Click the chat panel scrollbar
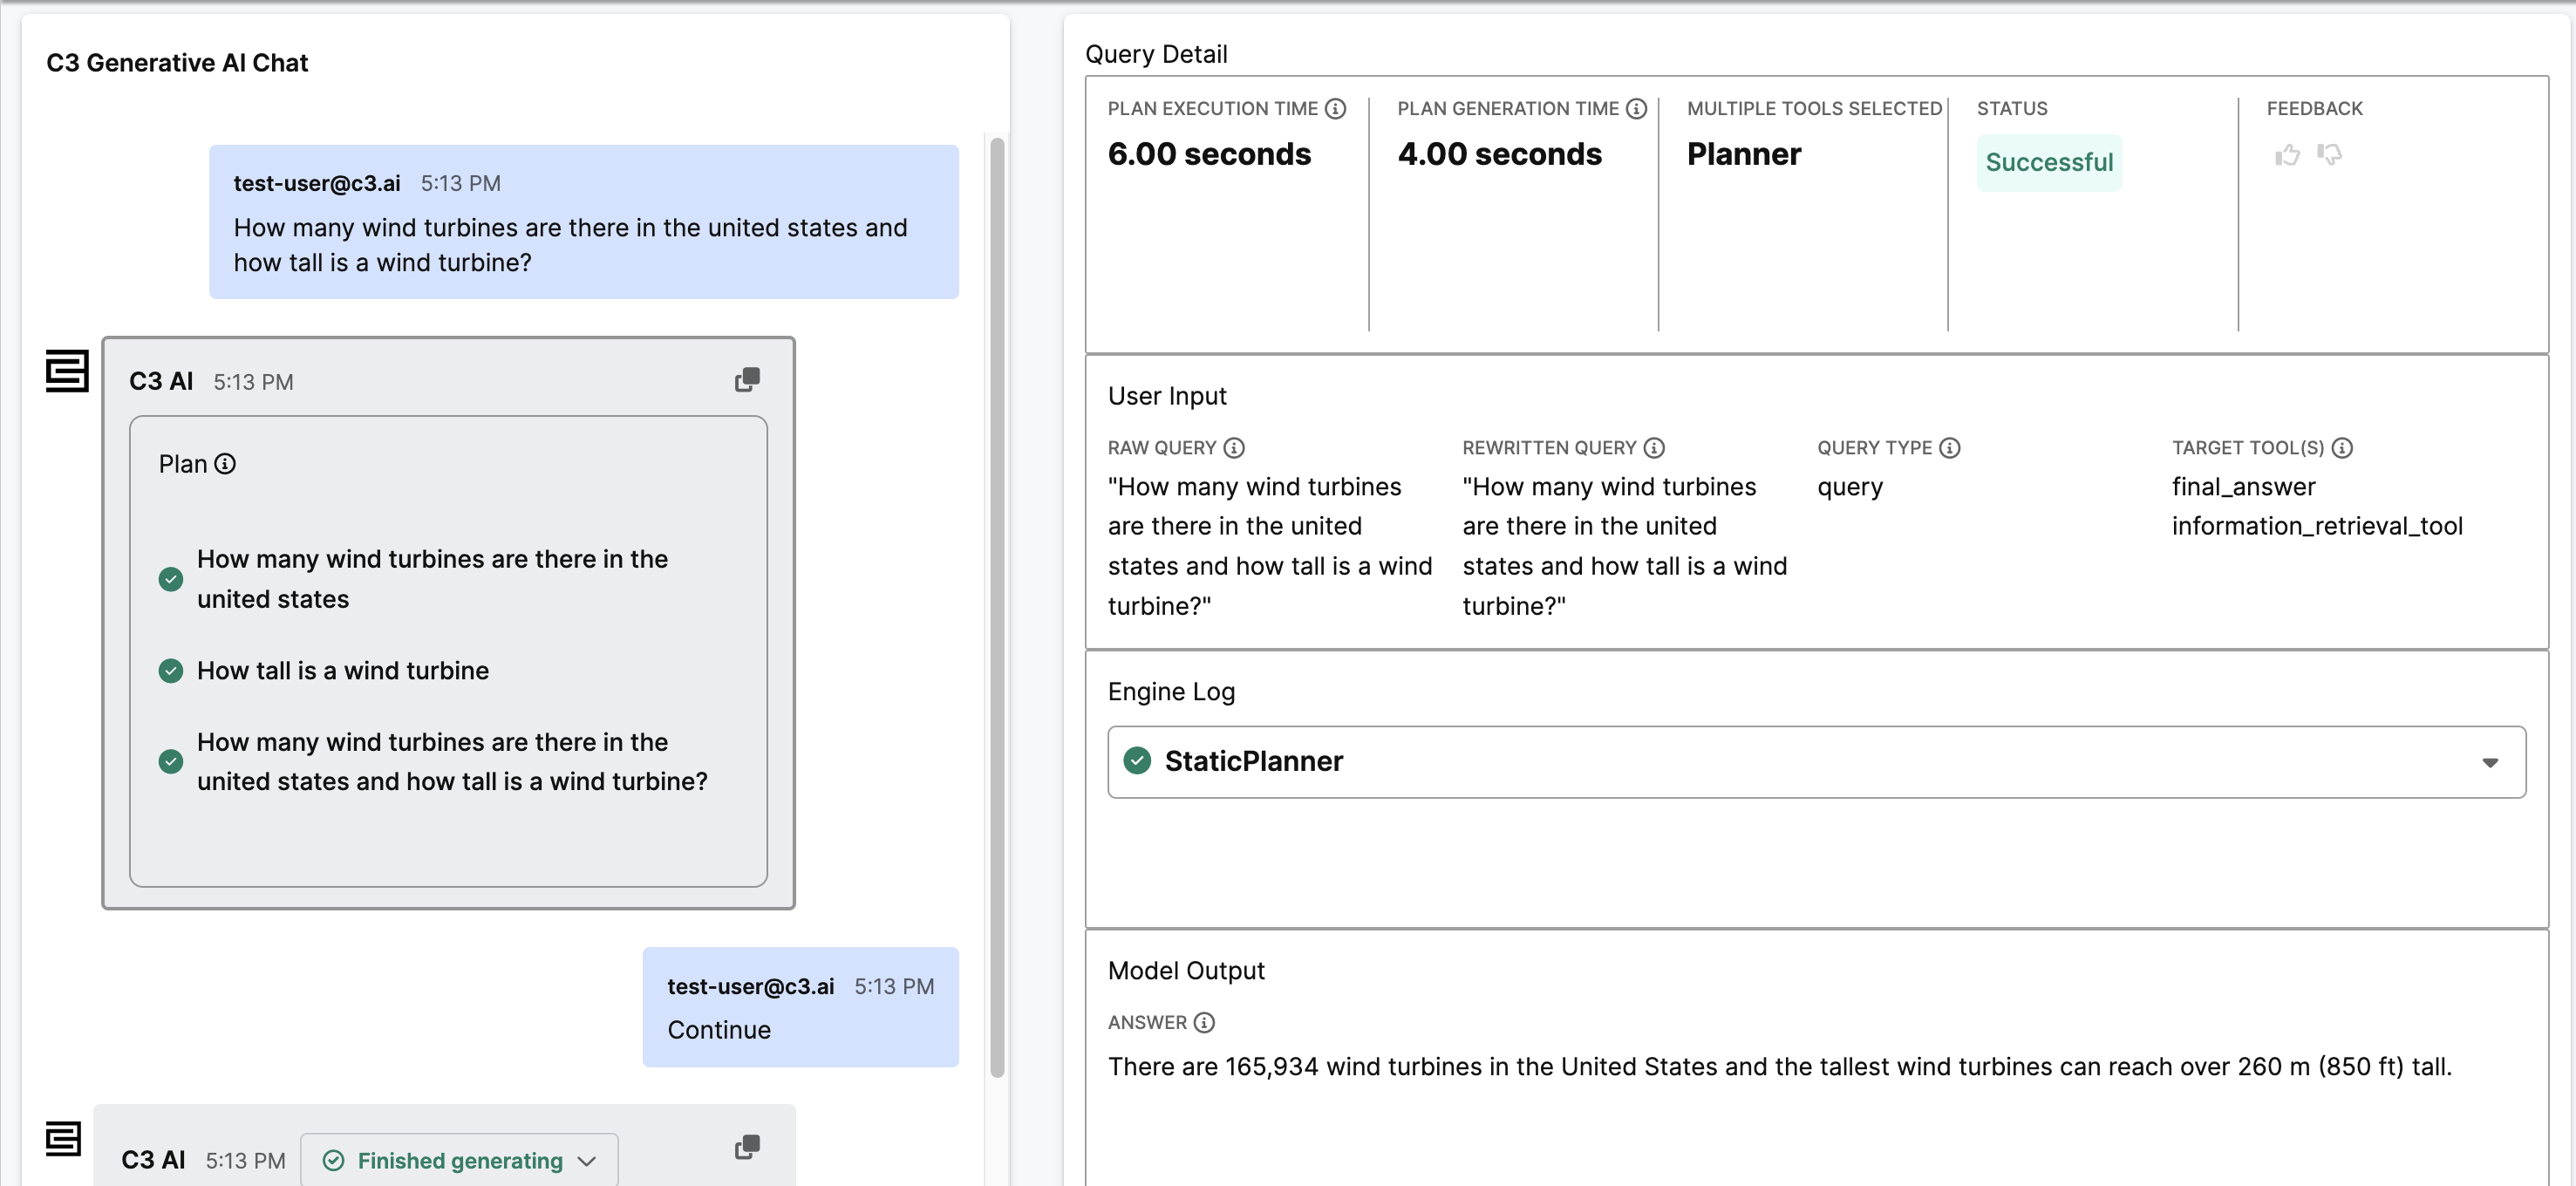 998,600
